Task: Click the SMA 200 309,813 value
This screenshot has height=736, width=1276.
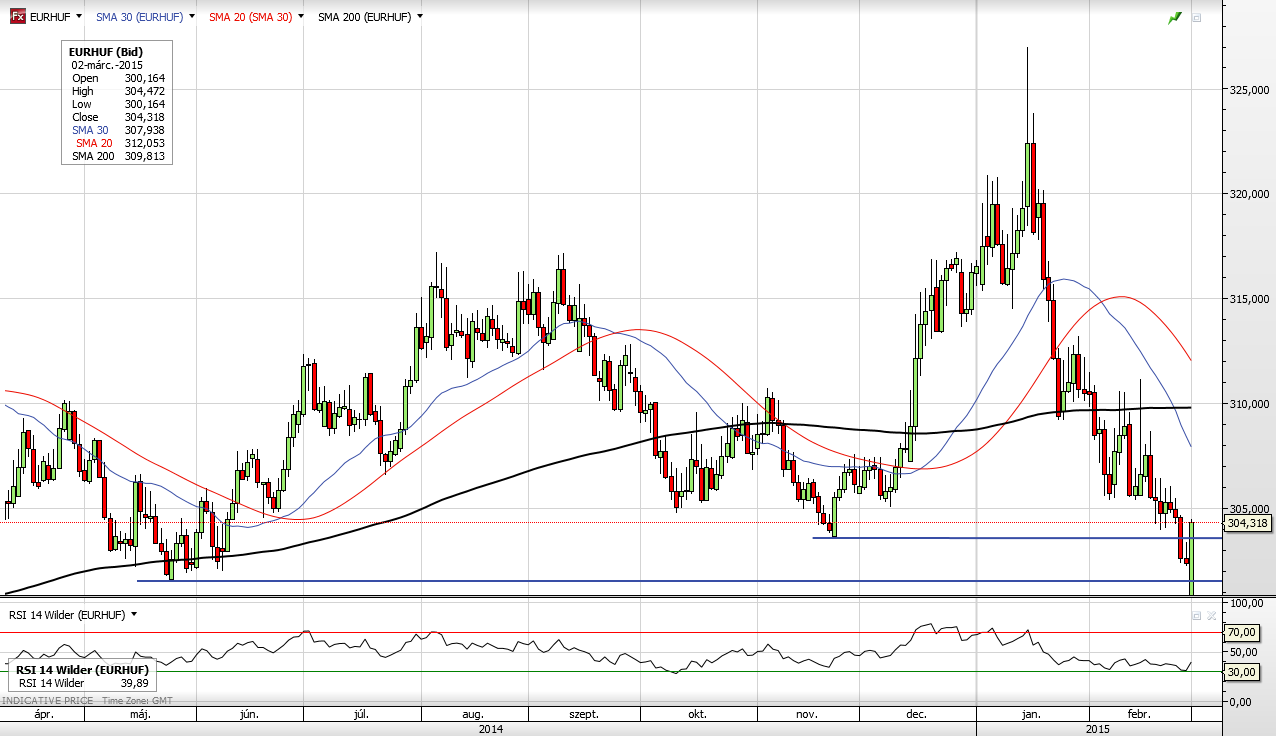Action: point(145,156)
